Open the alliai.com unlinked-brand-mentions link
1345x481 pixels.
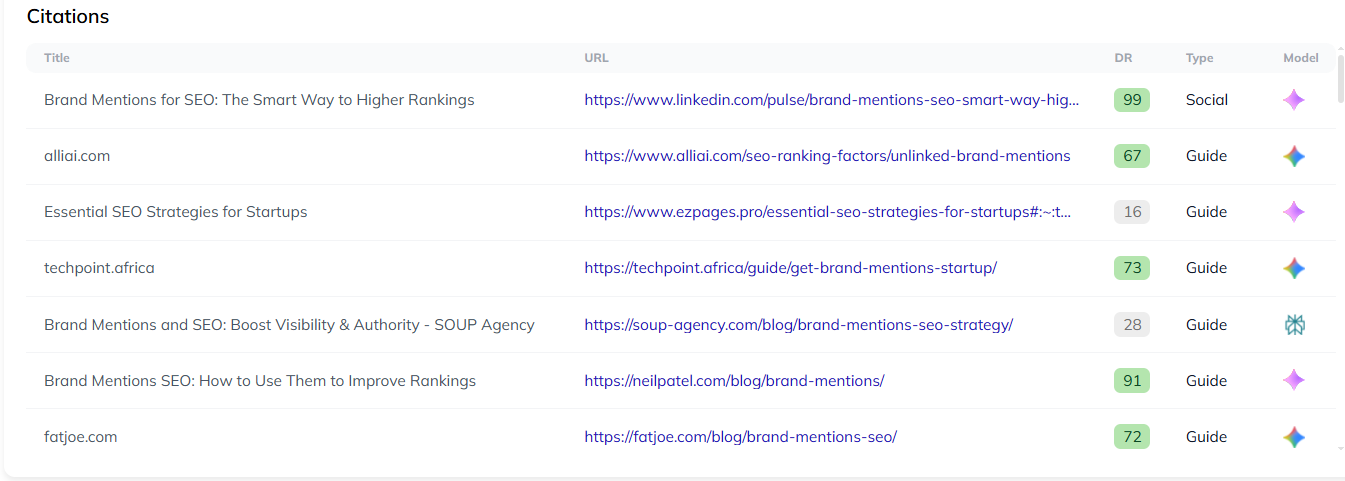pyautogui.click(x=827, y=156)
